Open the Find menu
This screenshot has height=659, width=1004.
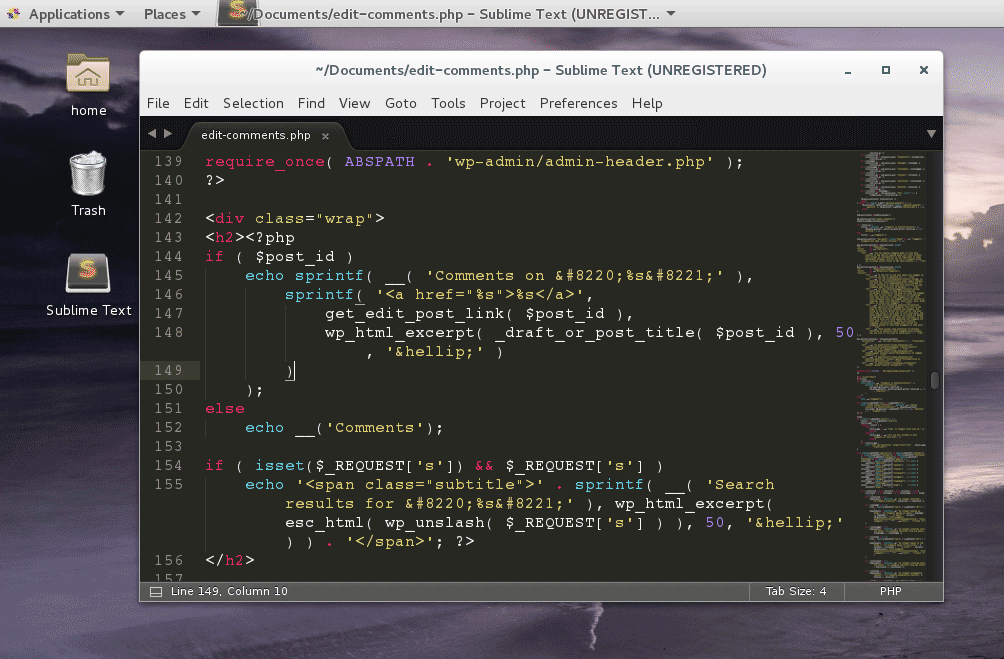click(311, 103)
